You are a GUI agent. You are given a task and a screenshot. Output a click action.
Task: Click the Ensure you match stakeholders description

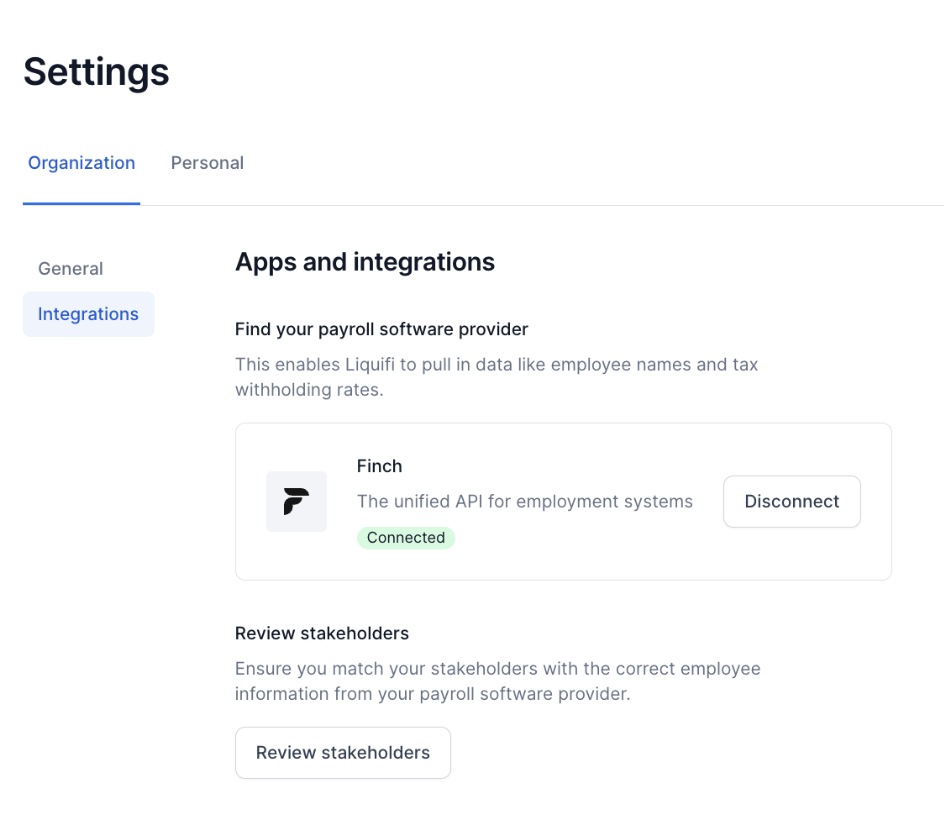pyautogui.click(x=498, y=681)
